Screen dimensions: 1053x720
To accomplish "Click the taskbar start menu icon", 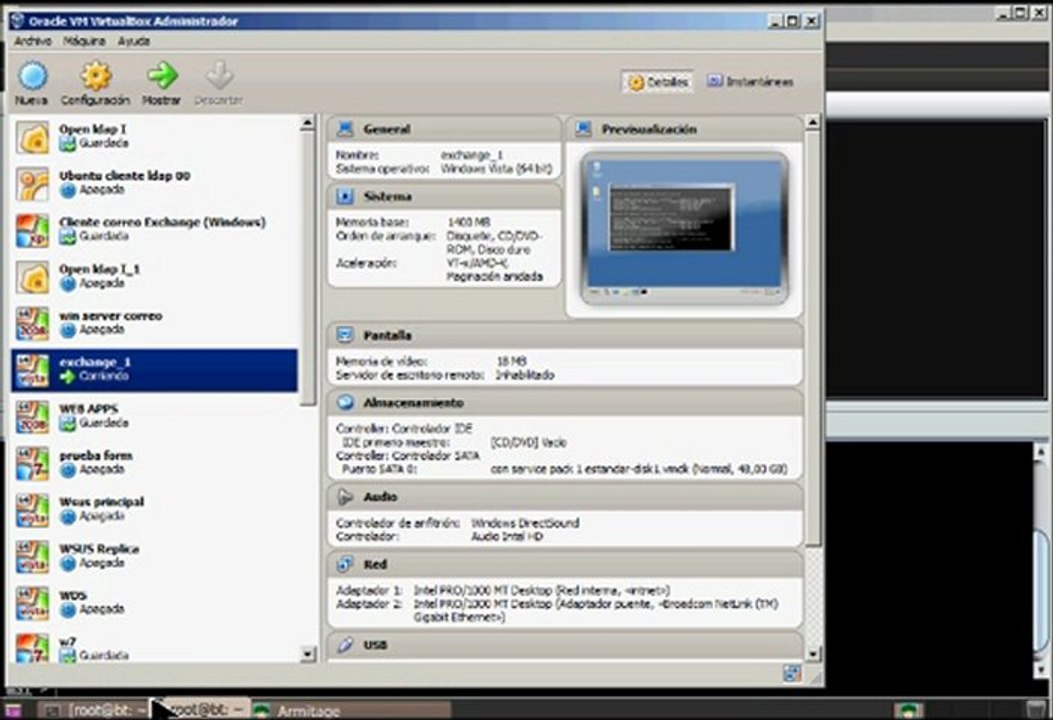I will [x=13, y=710].
